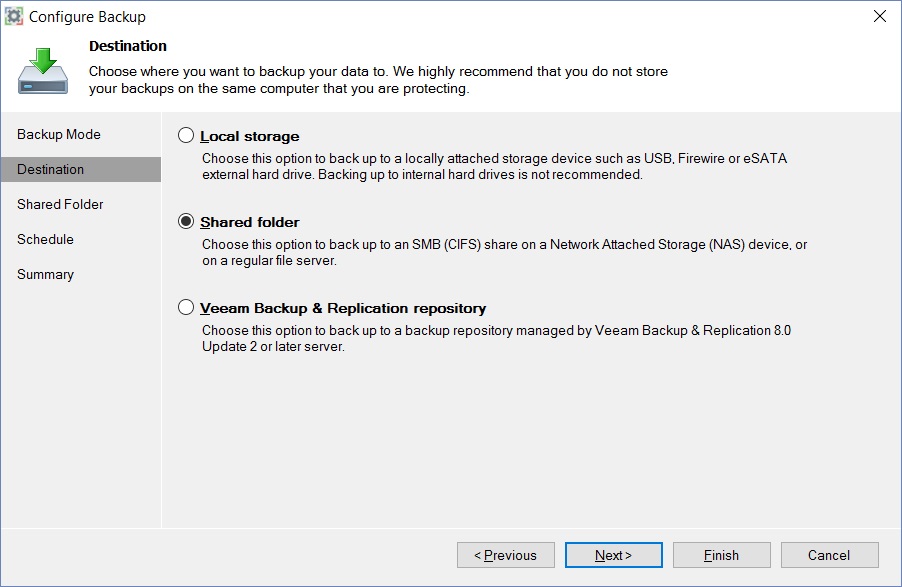The height and width of the screenshot is (587, 902).
Task: Choose Veeam Backup & Replication repository radio option
Action: pos(186,307)
